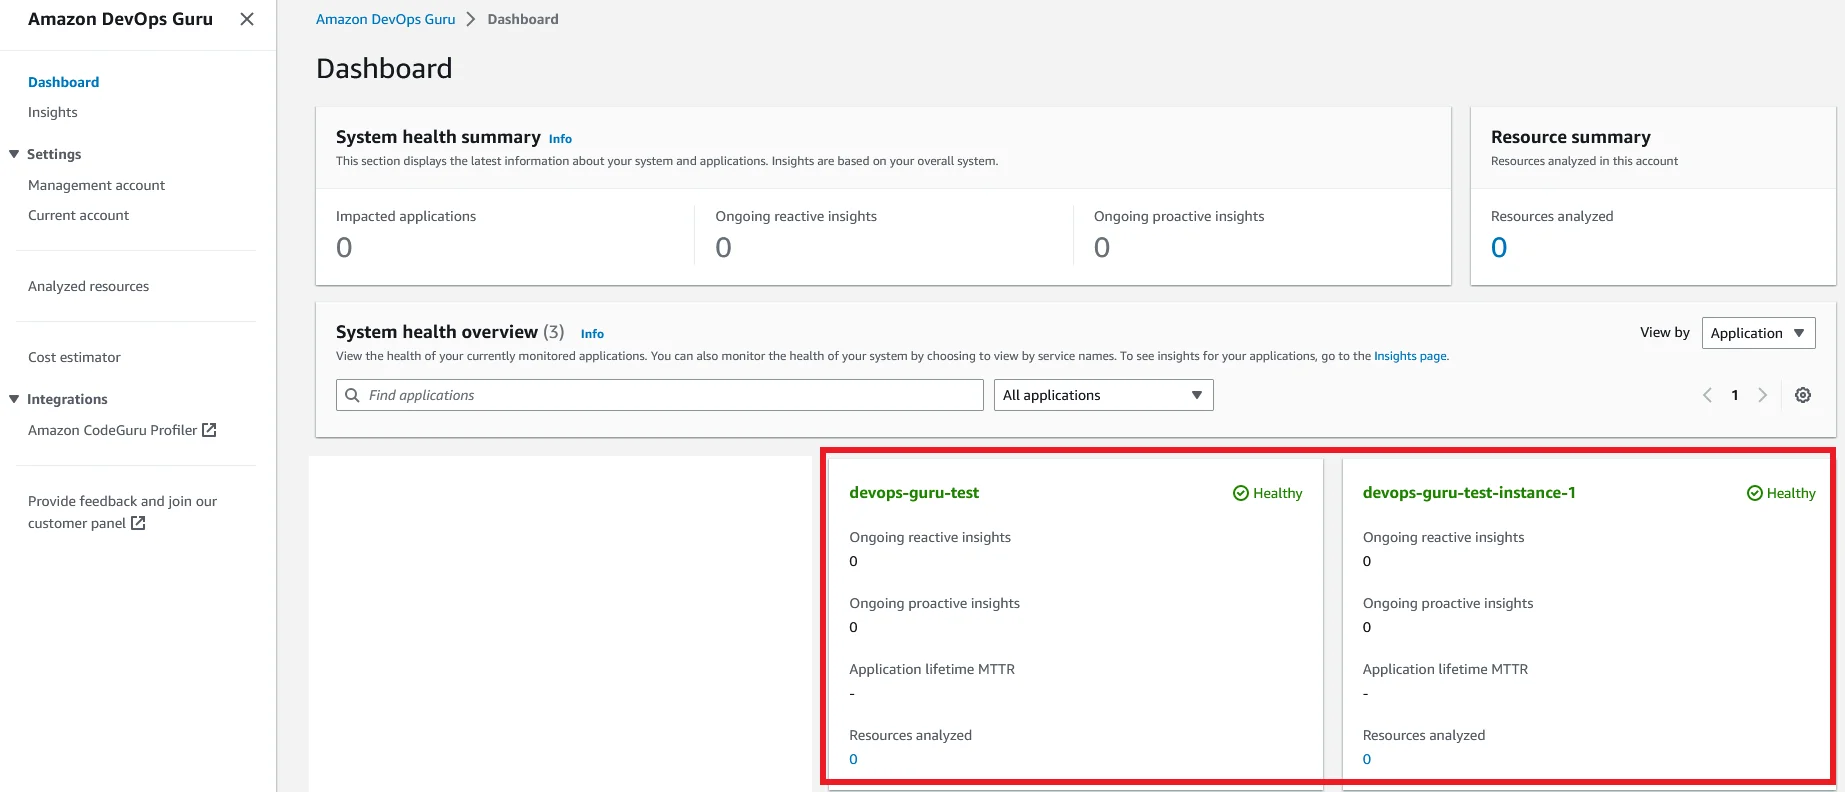Select Dashboard in the side navigation
Image resolution: width=1845 pixels, height=792 pixels.
coord(64,82)
